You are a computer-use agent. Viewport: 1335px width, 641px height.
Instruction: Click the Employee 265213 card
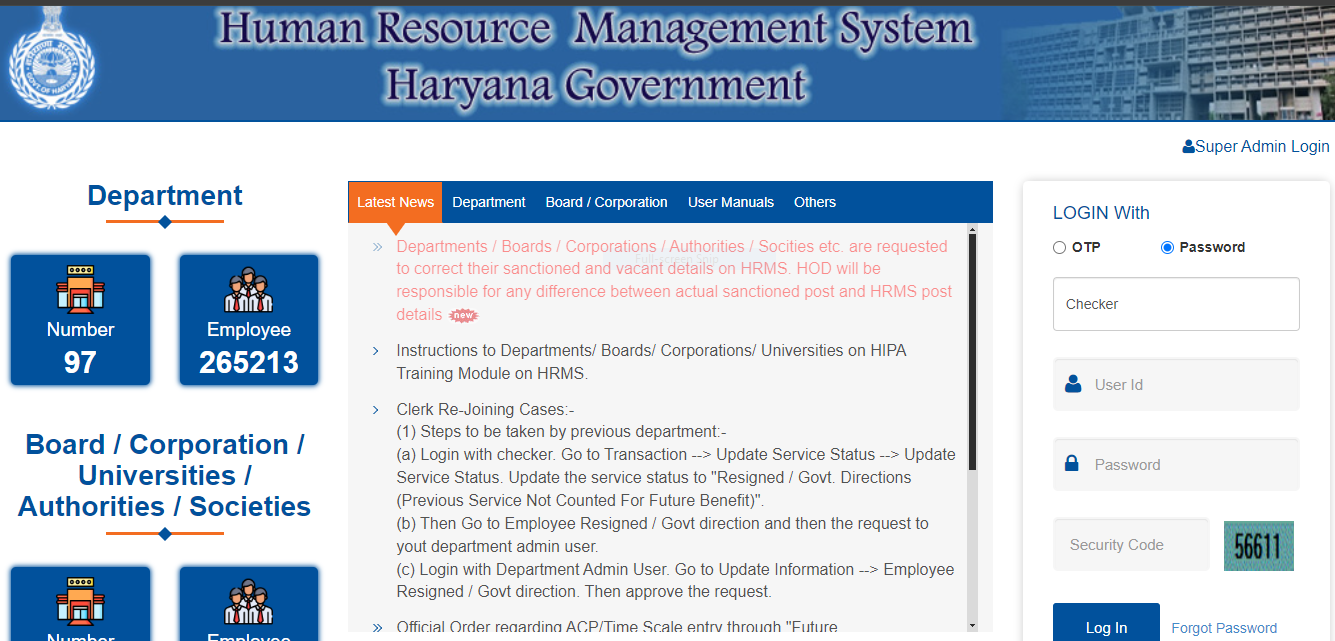tap(249, 320)
